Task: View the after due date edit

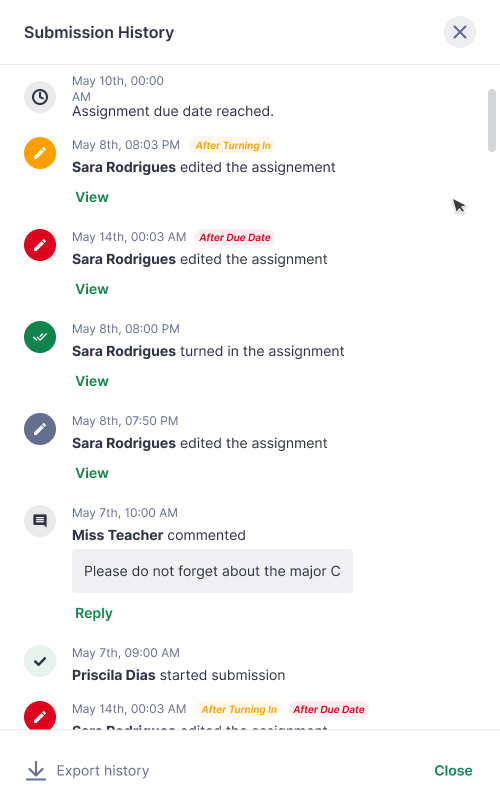Action: point(92,289)
